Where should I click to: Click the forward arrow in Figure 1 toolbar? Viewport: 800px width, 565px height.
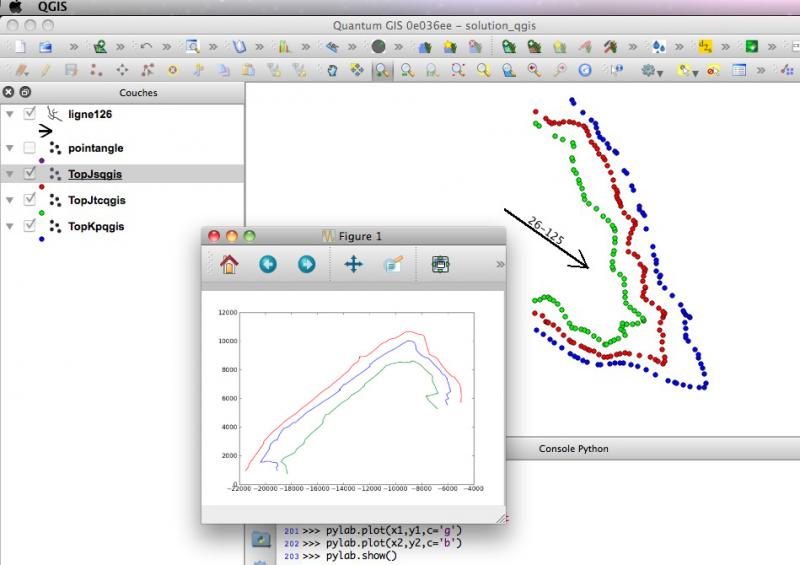click(x=306, y=264)
